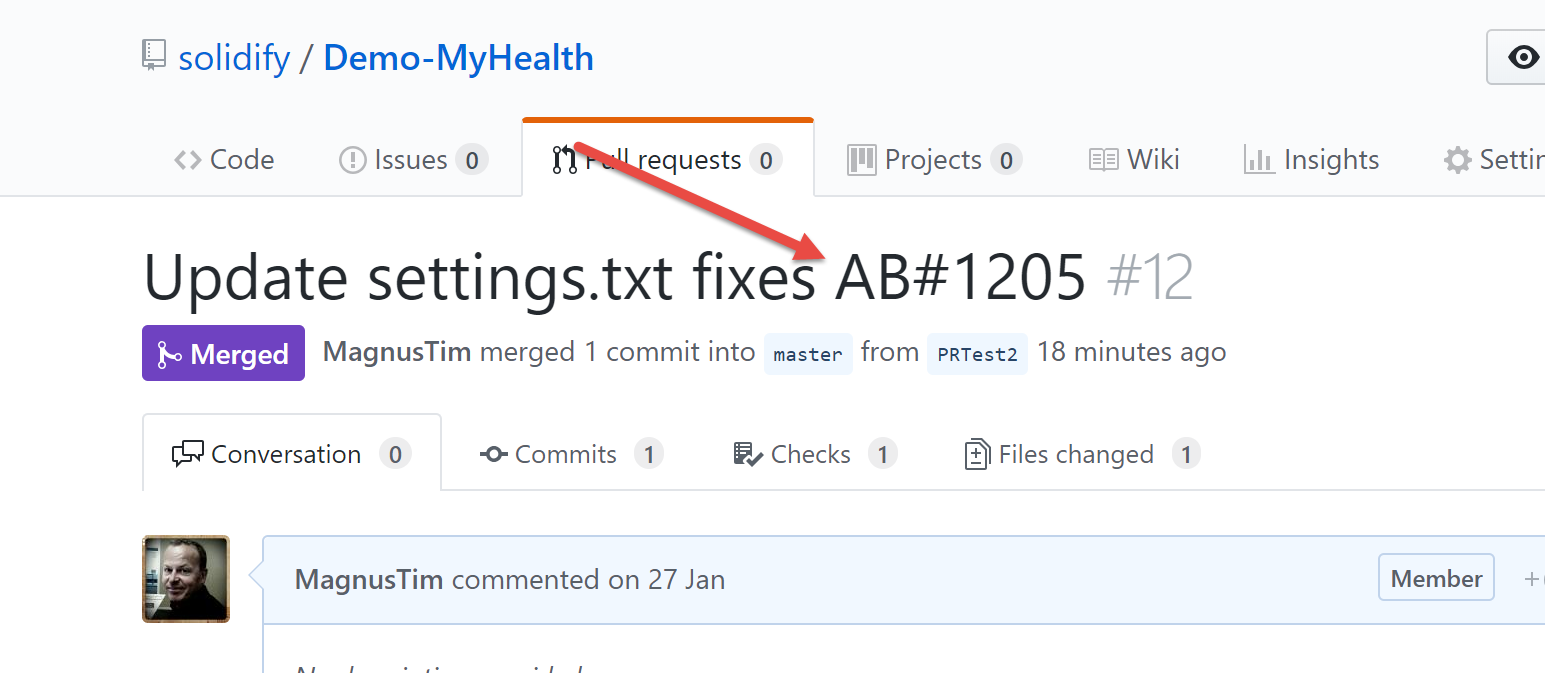Open the solidify organization link
Screen dimensions: 1545x673
(234, 58)
